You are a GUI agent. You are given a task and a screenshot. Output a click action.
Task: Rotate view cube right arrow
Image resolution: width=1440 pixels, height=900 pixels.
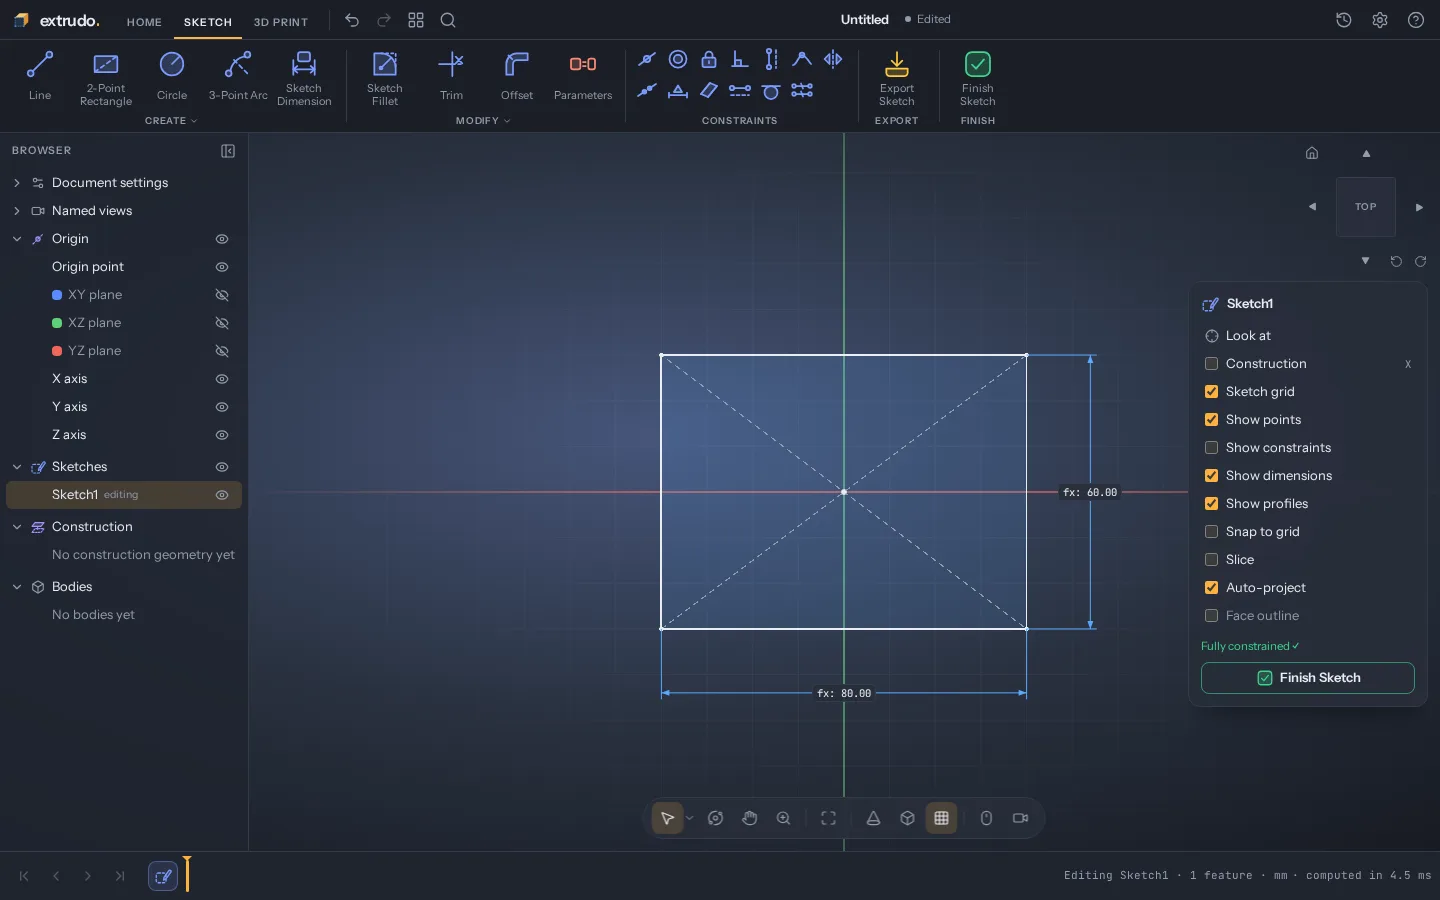click(1419, 207)
